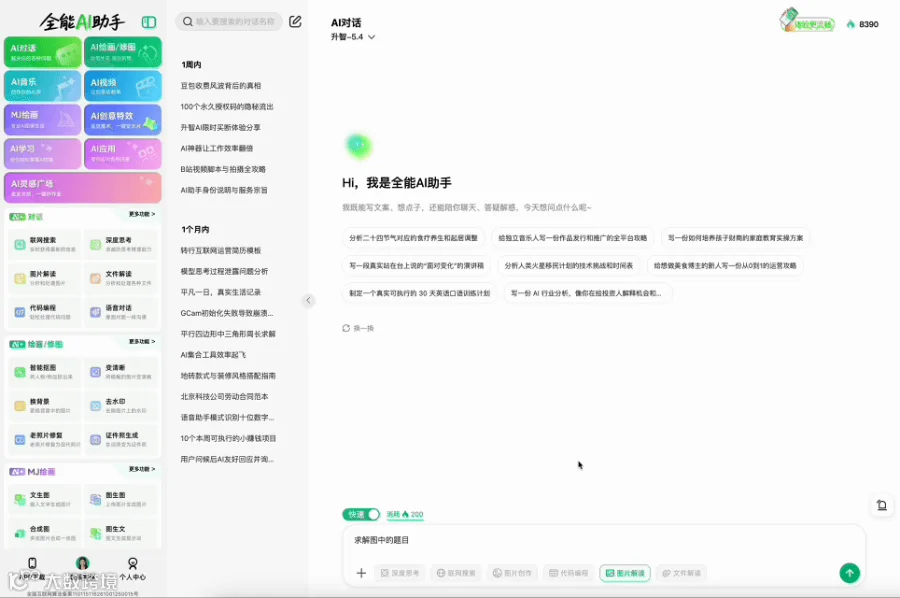Viewport: 900px width, 598px height.
Task: Start a new chat with the compose icon
Action: (295, 22)
